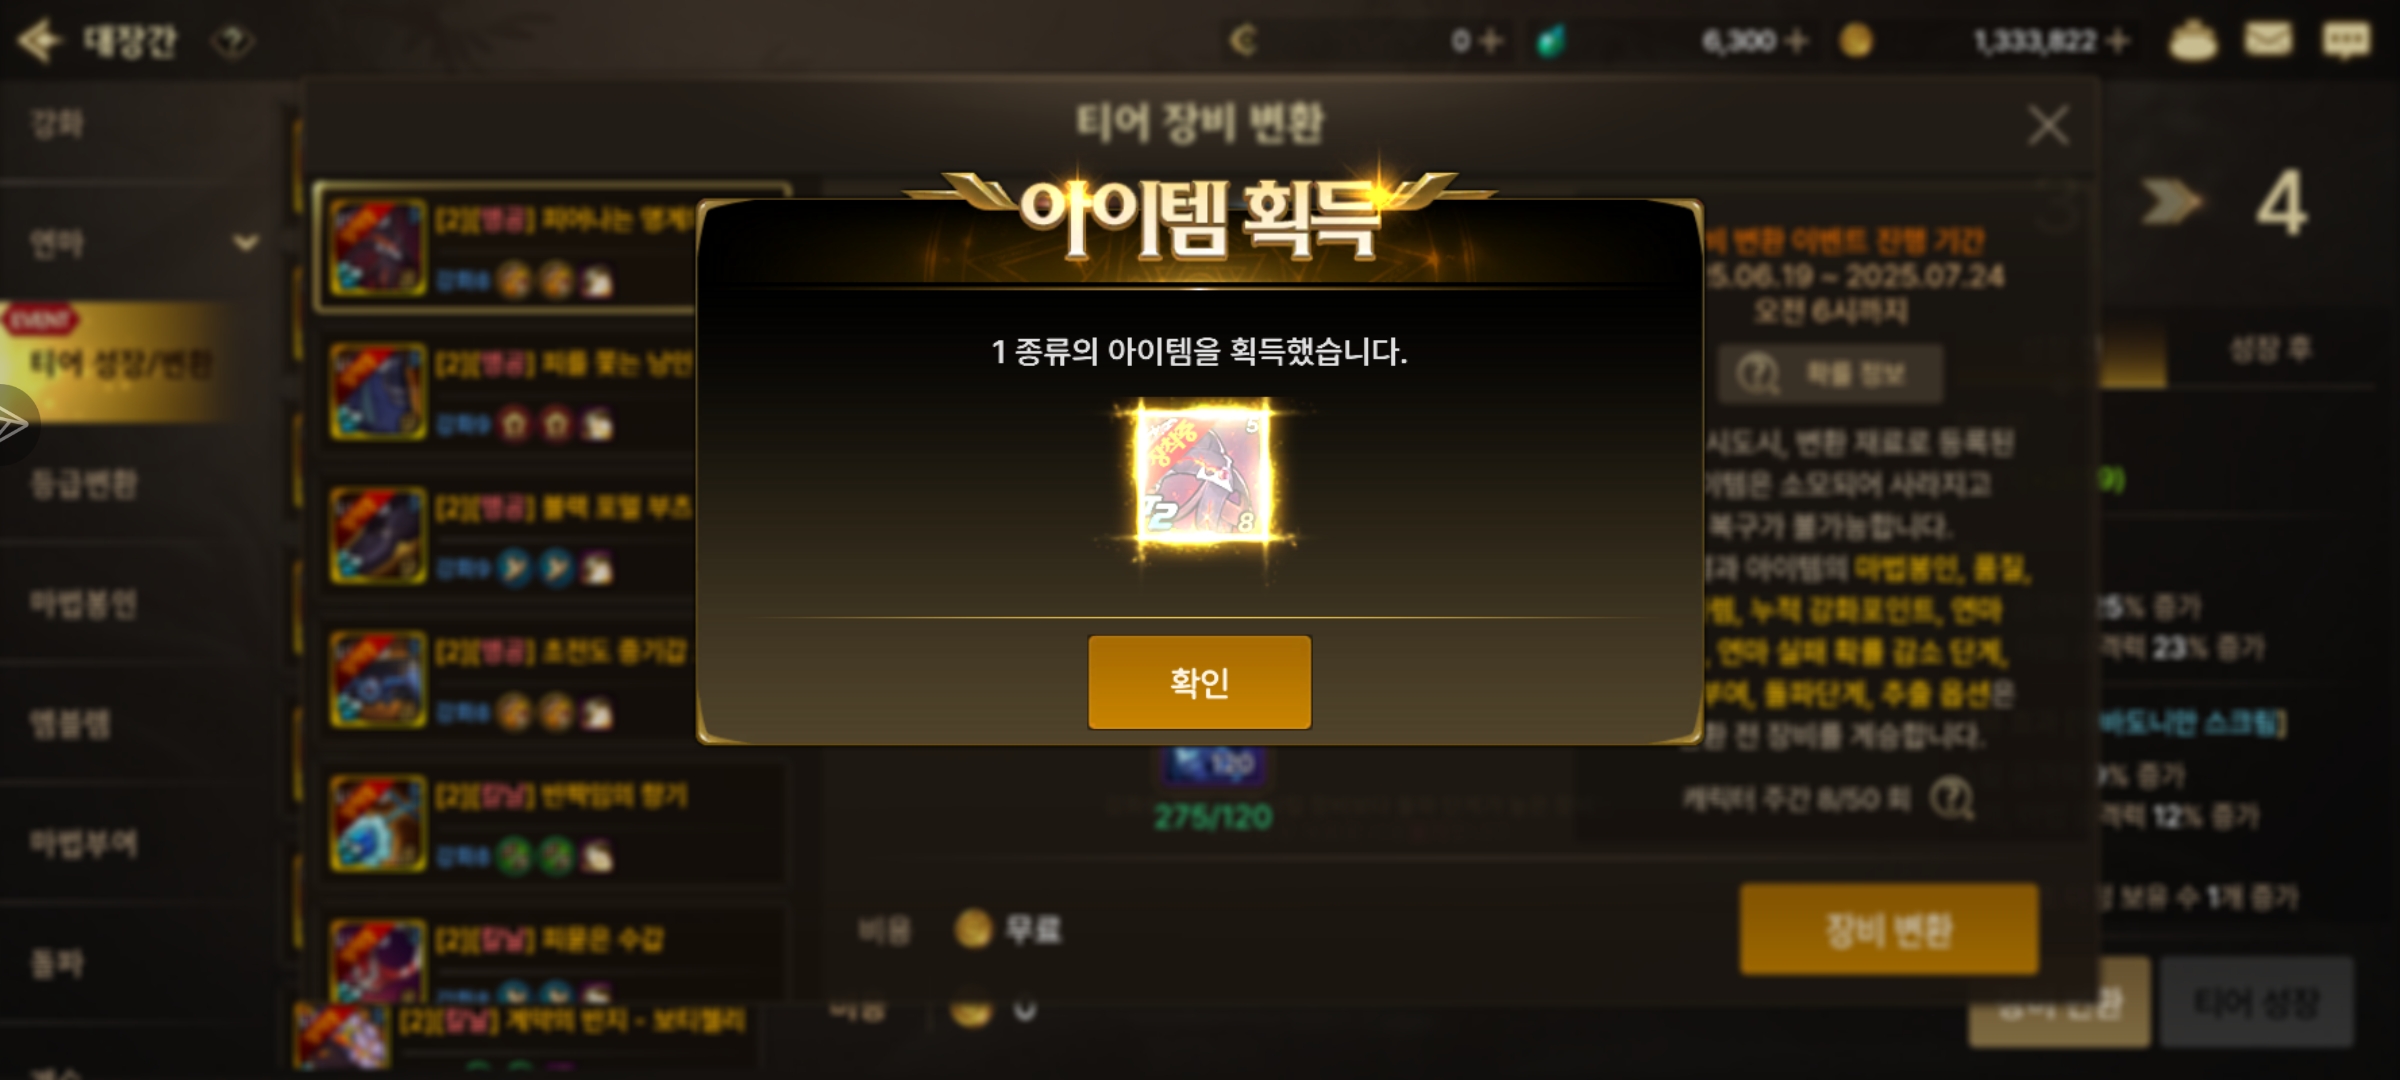Open the 확률 정보 info button
Image resolution: width=2400 pixels, height=1080 pixels.
click(1830, 374)
